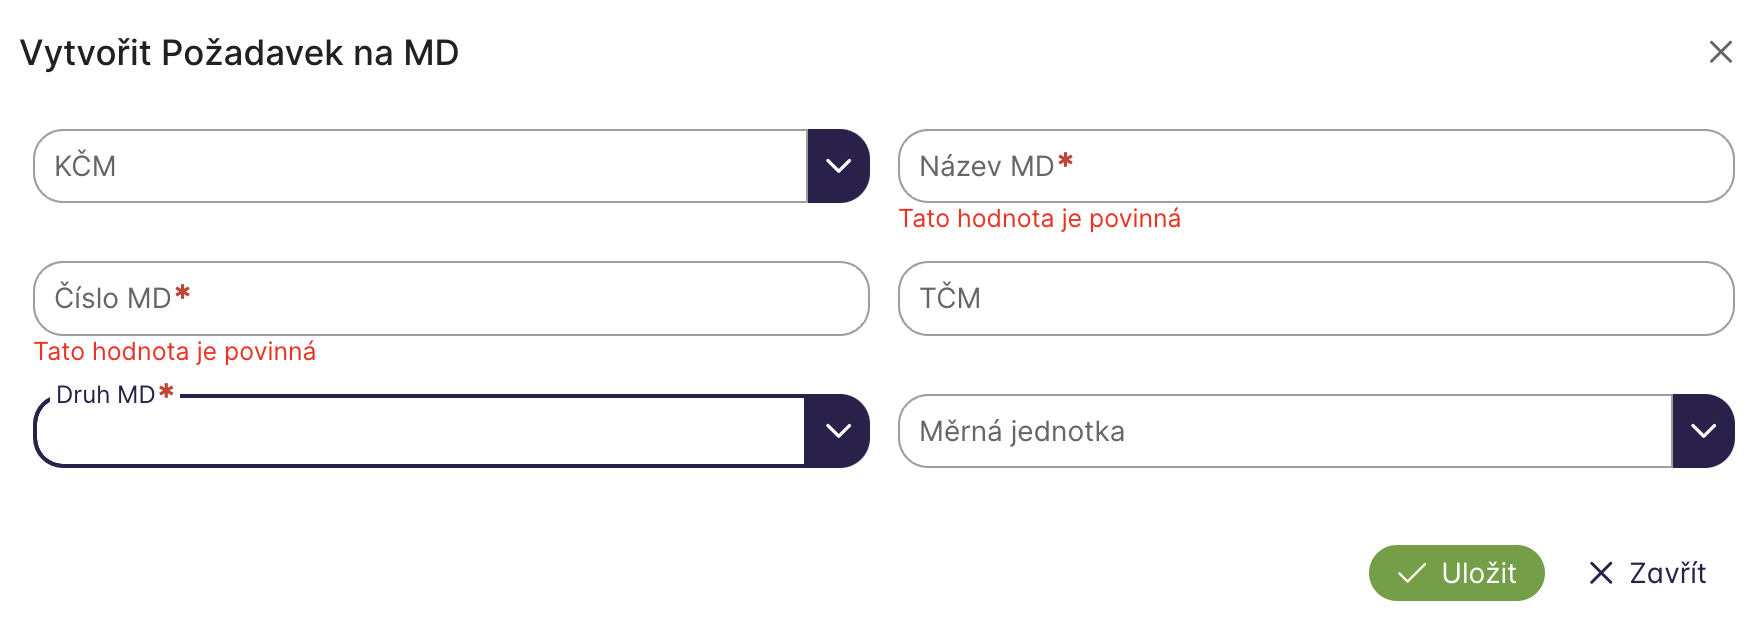1762x618 pixels.
Task: Select the TČM text field
Action: [x=1316, y=298]
